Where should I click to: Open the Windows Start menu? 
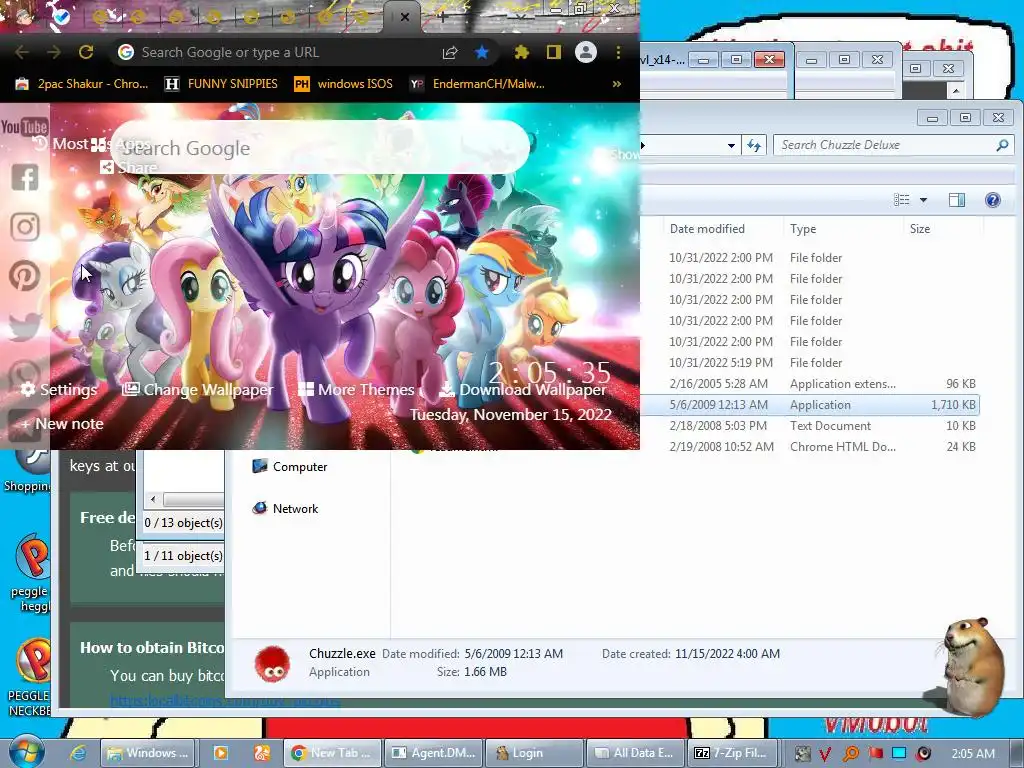[25, 753]
